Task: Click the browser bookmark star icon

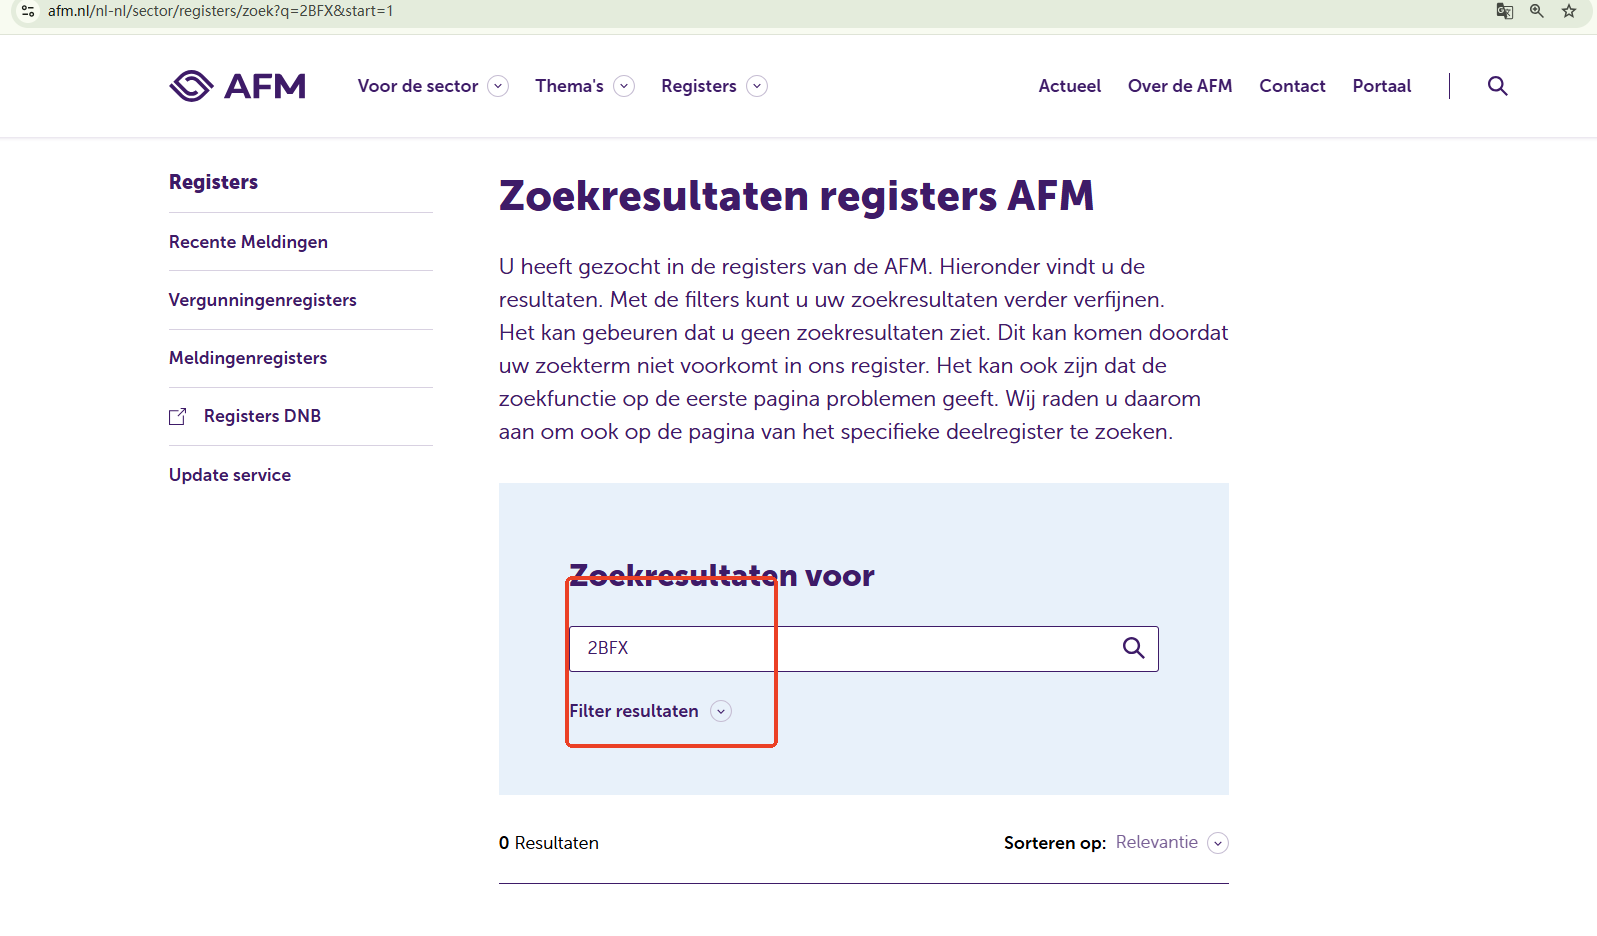Action: [x=1569, y=11]
